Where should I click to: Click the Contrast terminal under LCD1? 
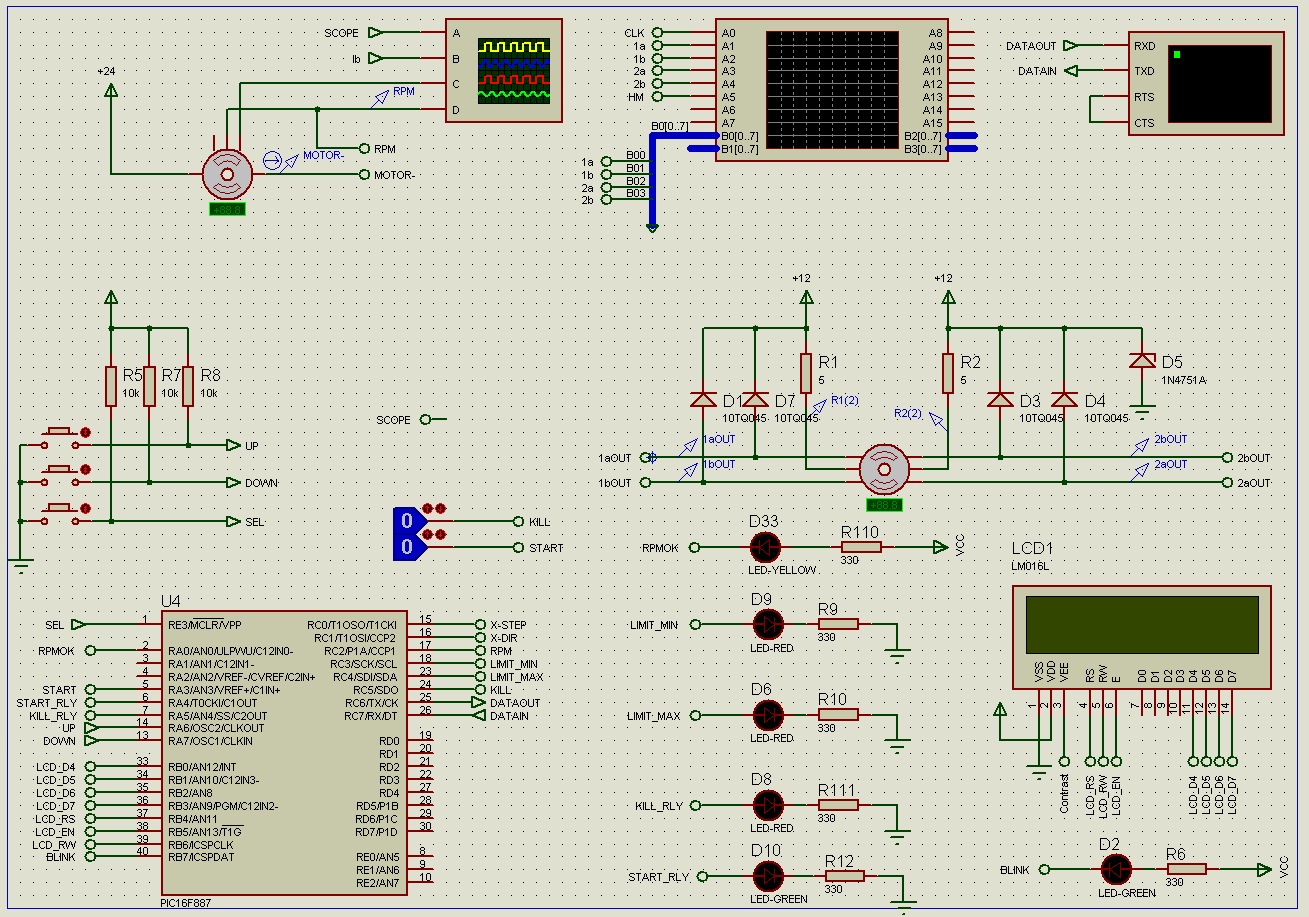(x=1064, y=761)
